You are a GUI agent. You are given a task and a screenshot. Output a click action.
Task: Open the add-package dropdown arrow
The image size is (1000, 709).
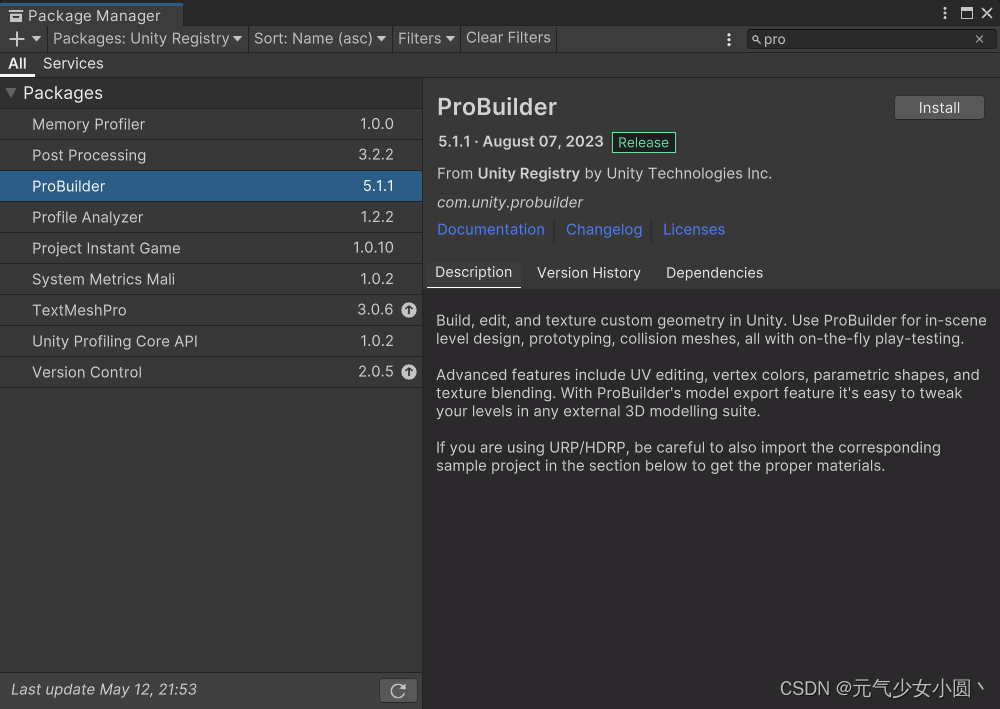click(36, 39)
